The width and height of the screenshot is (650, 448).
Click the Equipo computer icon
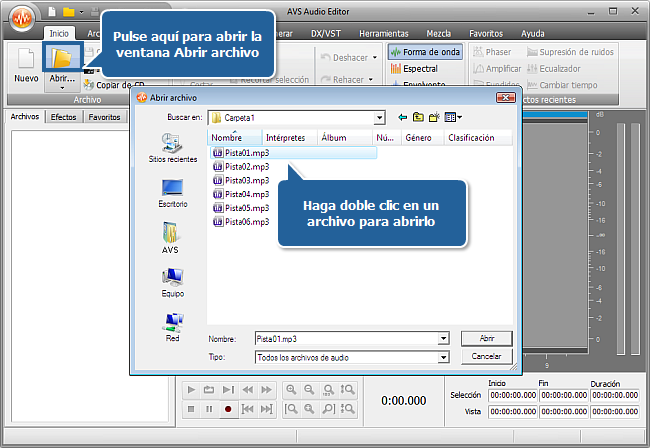pyautogui.click(x=172, y=282)
